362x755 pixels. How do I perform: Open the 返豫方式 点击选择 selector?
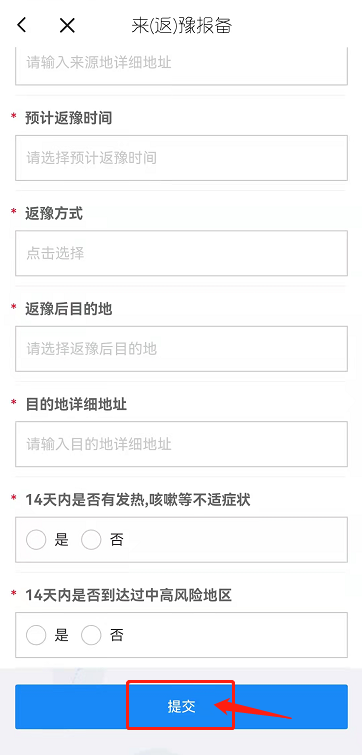(x=181, y=253)
